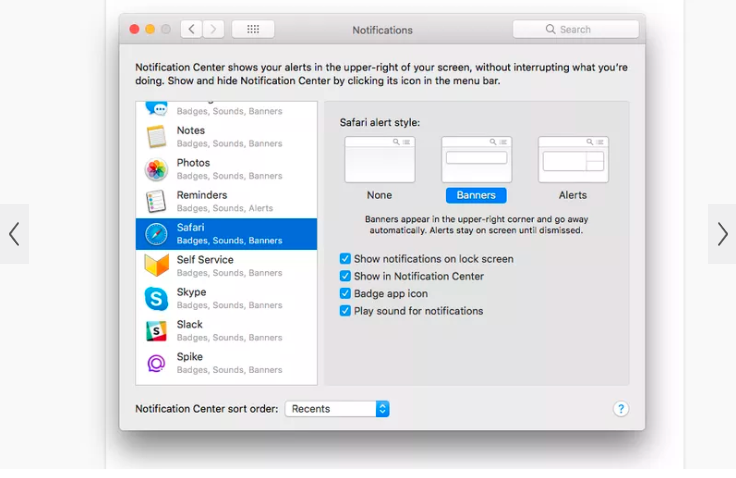Uncheck Badge app icon
This screenshot has width=736, height=478.
coord(345,293)
